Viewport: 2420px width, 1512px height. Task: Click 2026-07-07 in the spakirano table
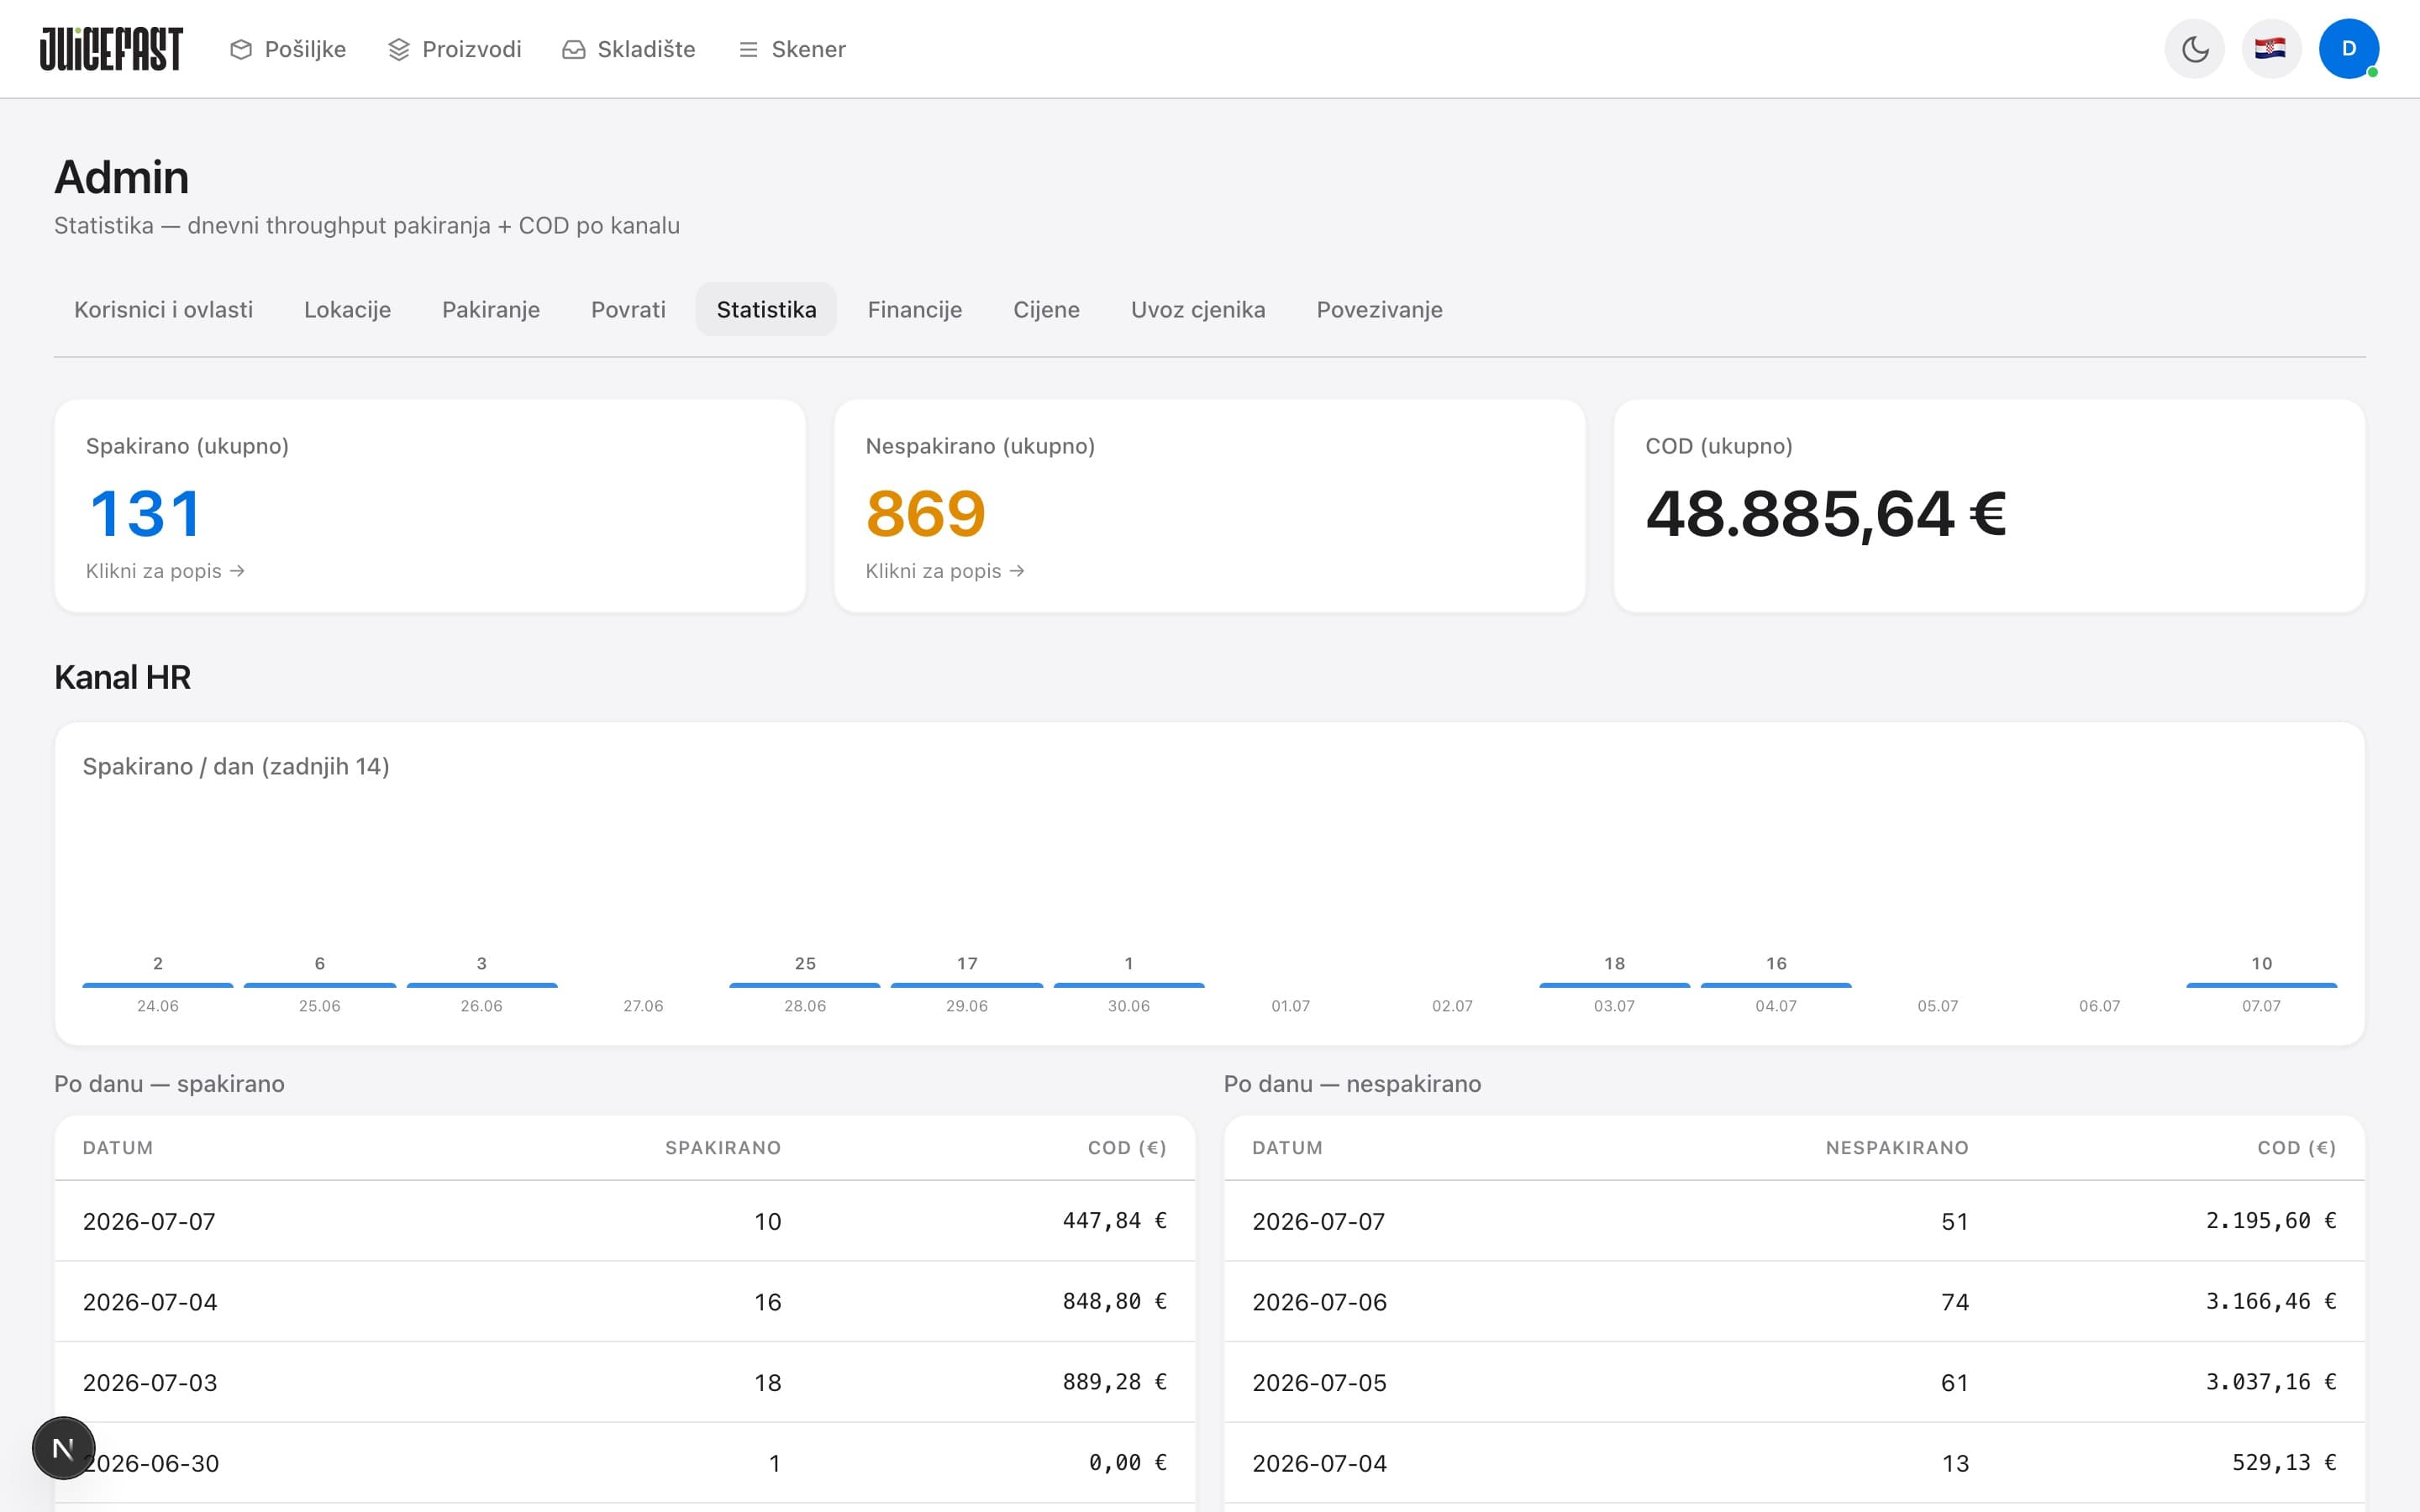(x=149, y=1221)
